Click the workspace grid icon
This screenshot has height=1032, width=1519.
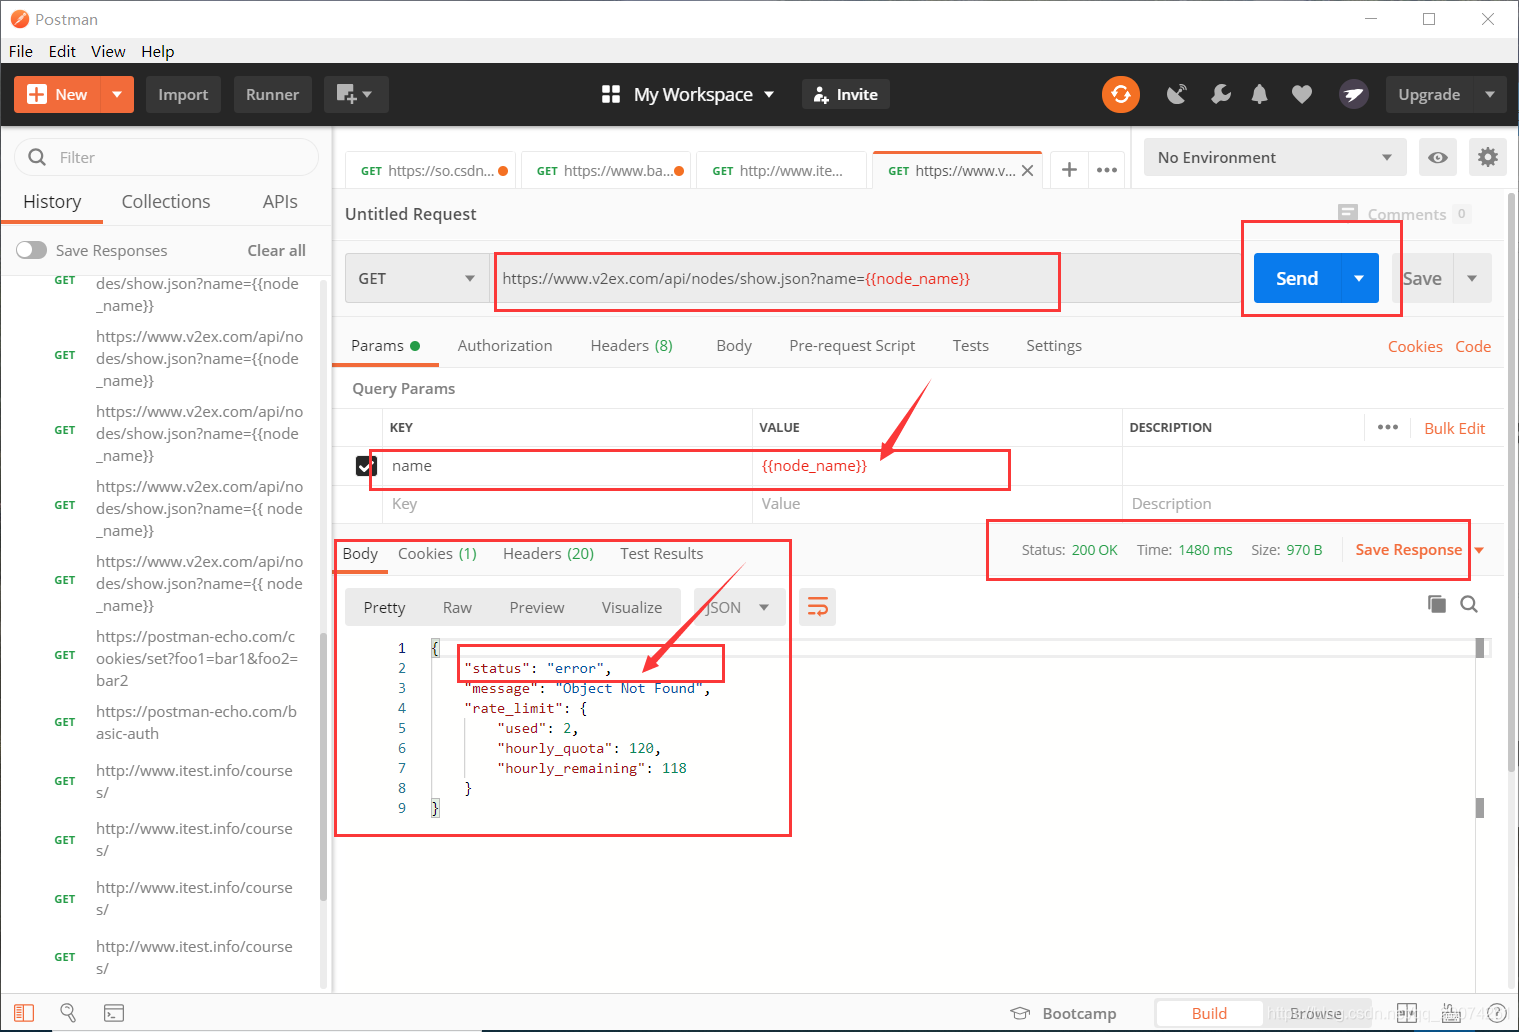611,94
